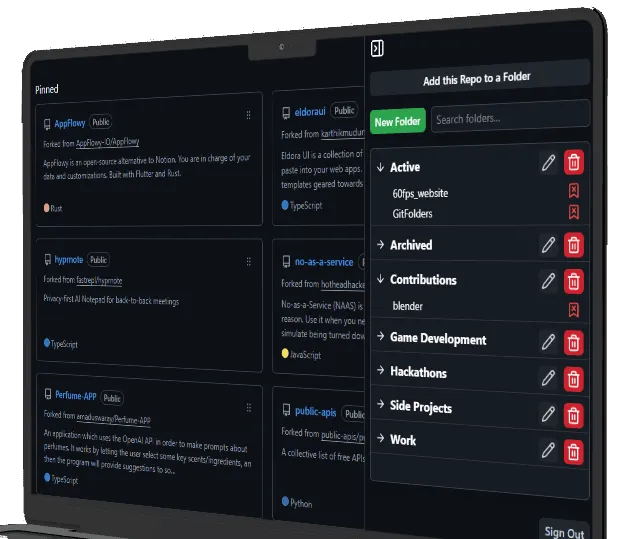Click the Public badge beside eldoraui

point(344,110)
